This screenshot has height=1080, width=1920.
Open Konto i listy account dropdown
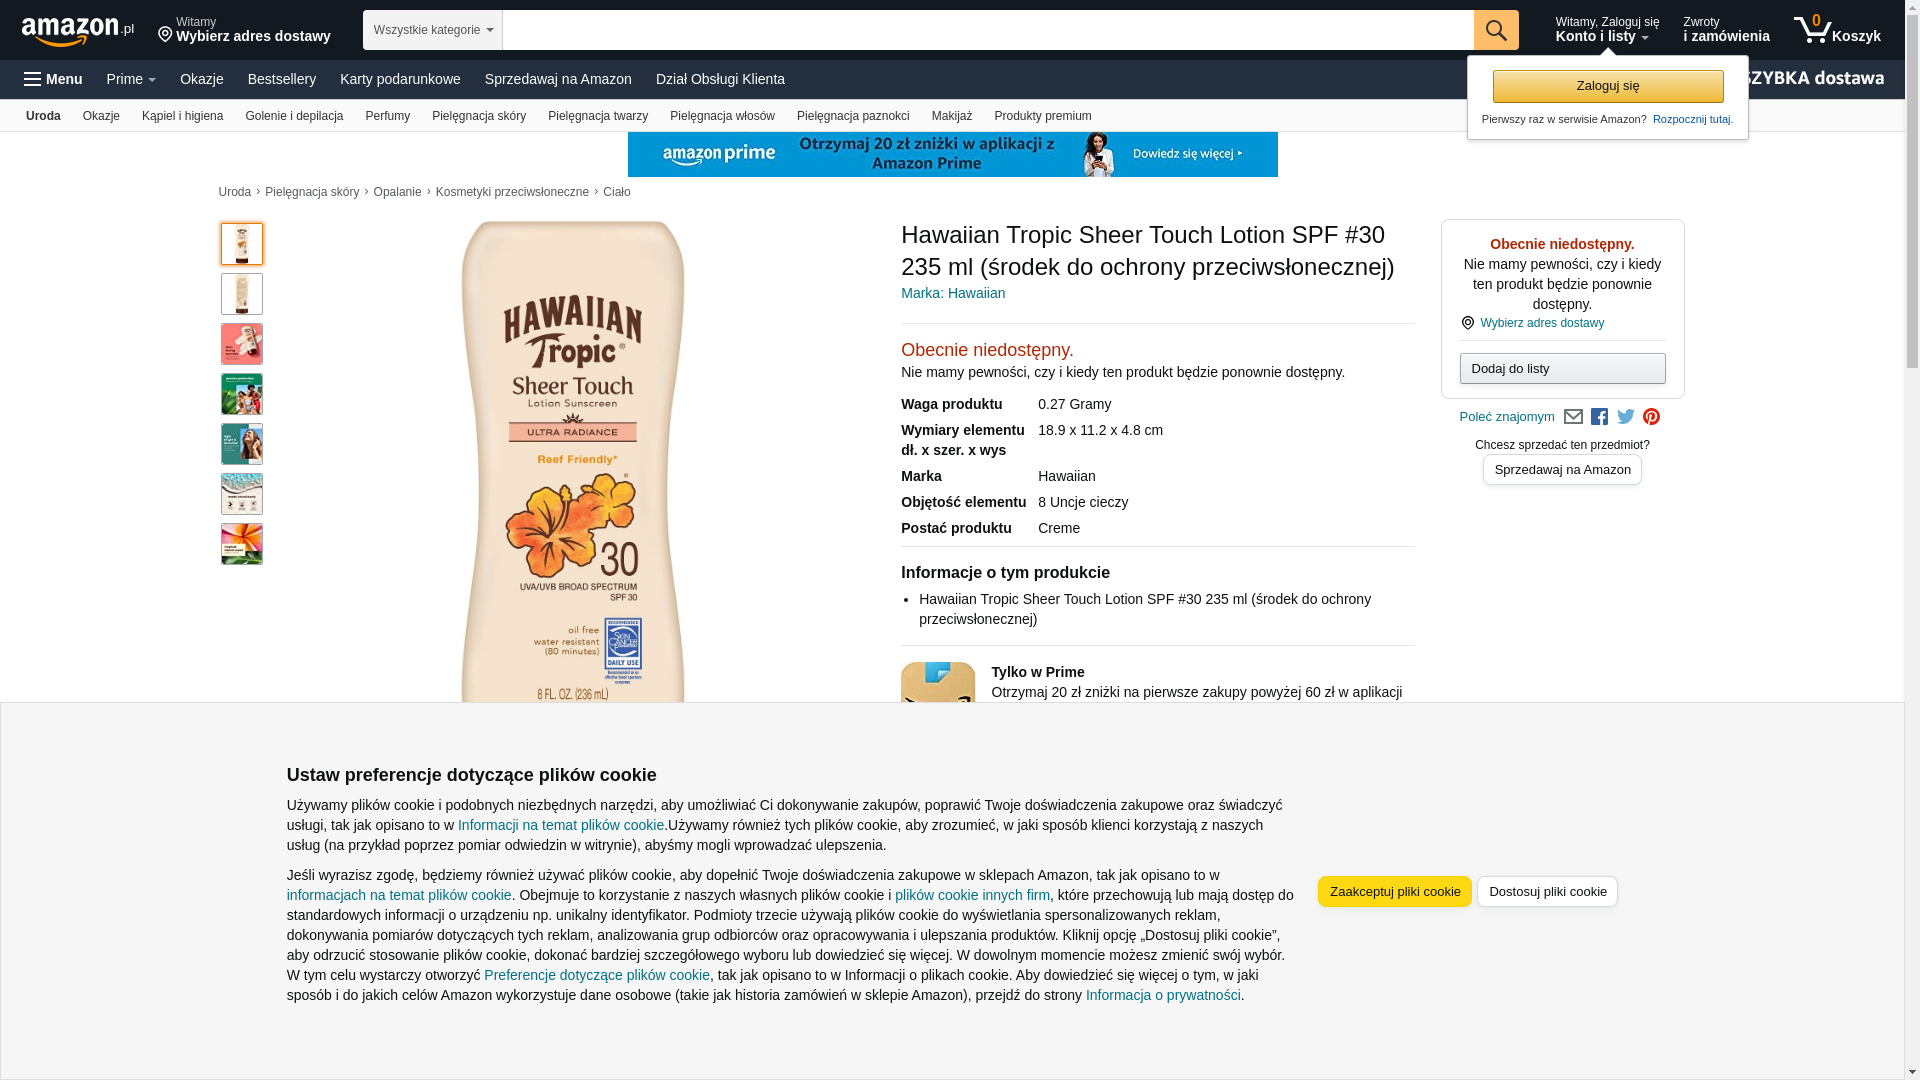(1606, 30)
